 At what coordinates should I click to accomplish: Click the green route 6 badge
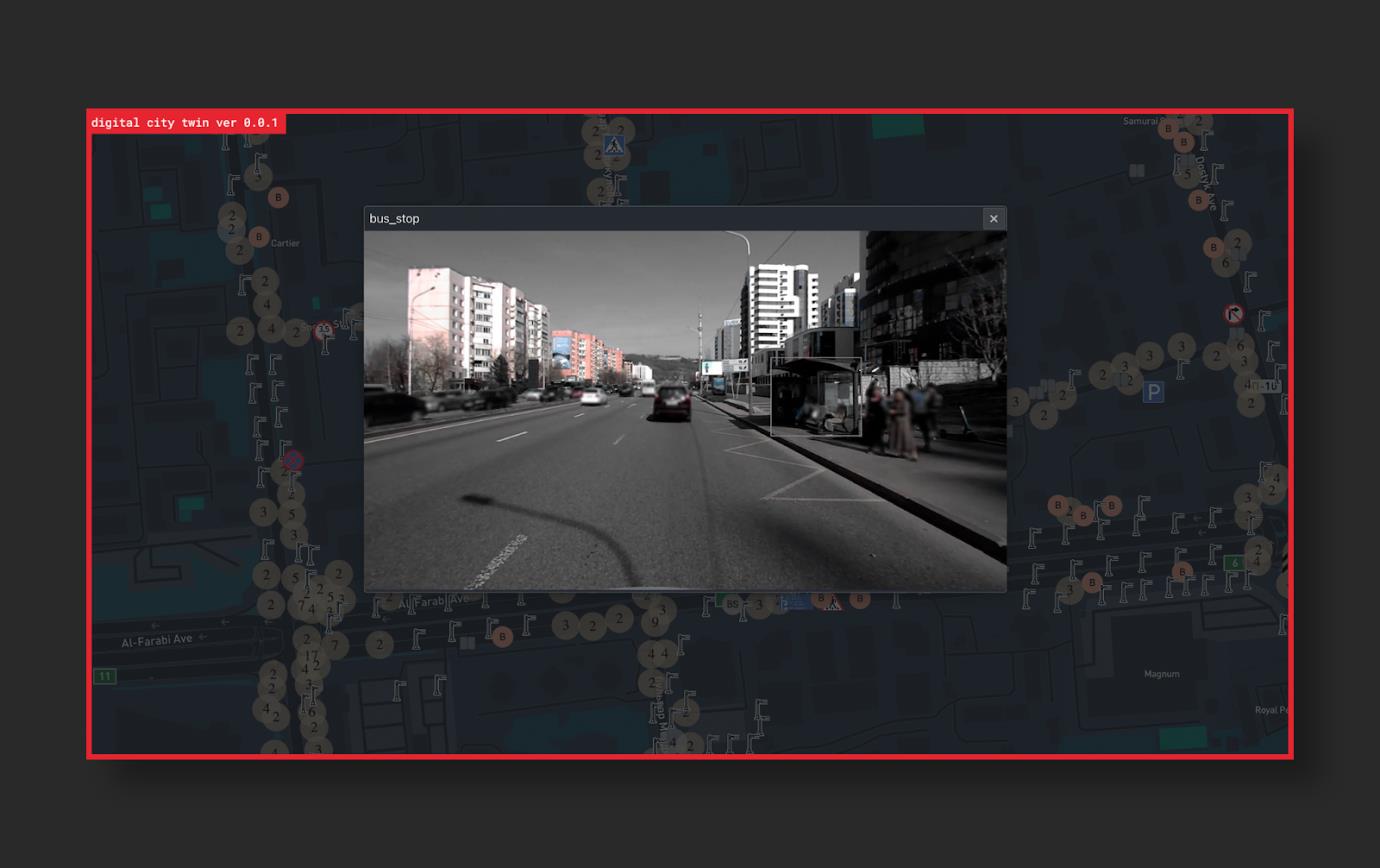pyautogui.click(x=1234, y=563)
